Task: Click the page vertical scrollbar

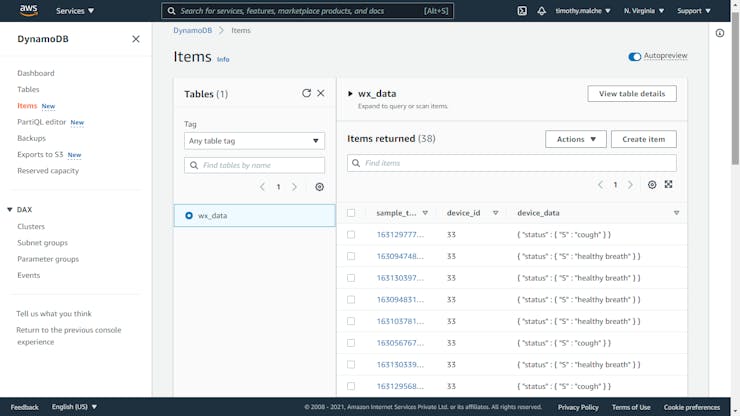Action: pos(735,90)
